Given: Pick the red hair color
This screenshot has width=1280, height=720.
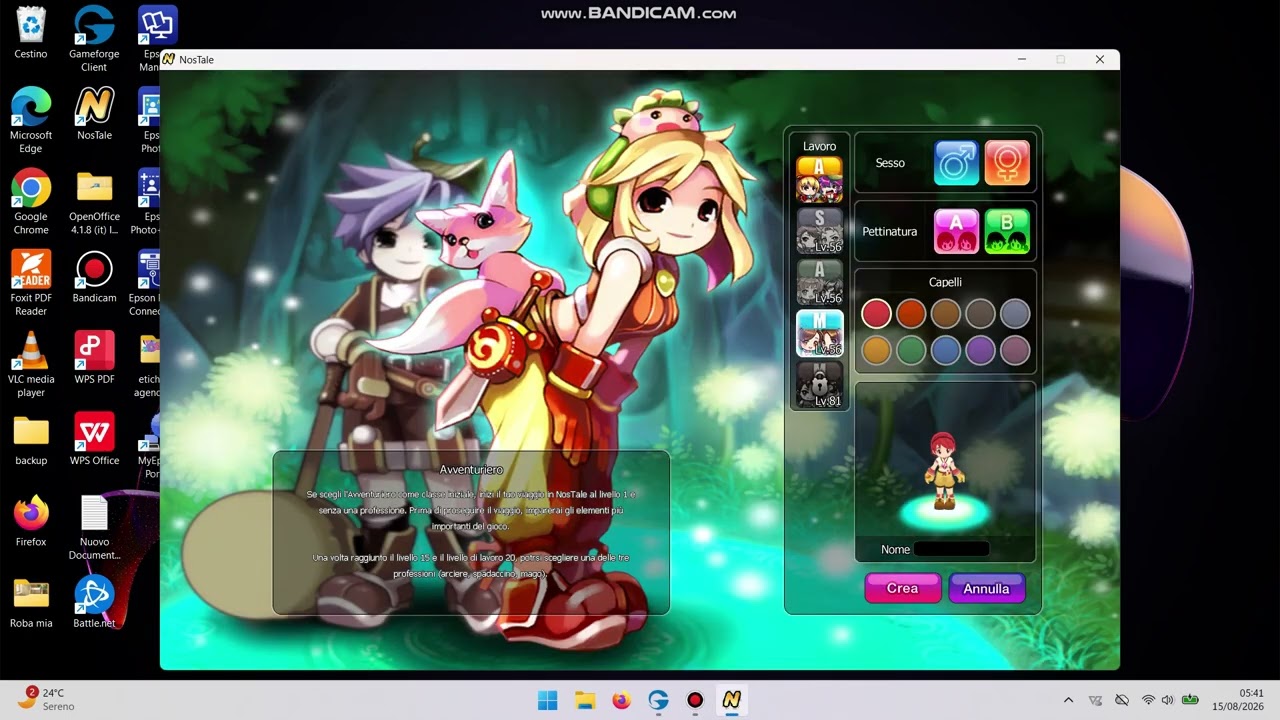Looking at the screenshot, I should tap(876, 314).
